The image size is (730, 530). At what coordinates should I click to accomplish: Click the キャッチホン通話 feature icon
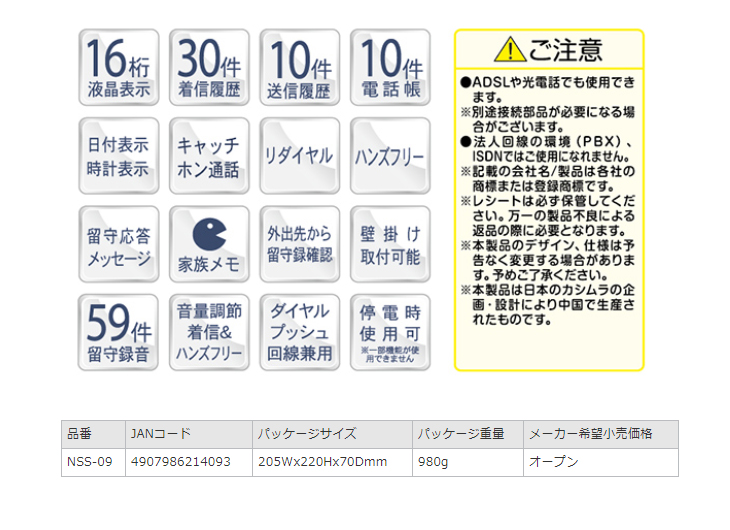(209, 156)
